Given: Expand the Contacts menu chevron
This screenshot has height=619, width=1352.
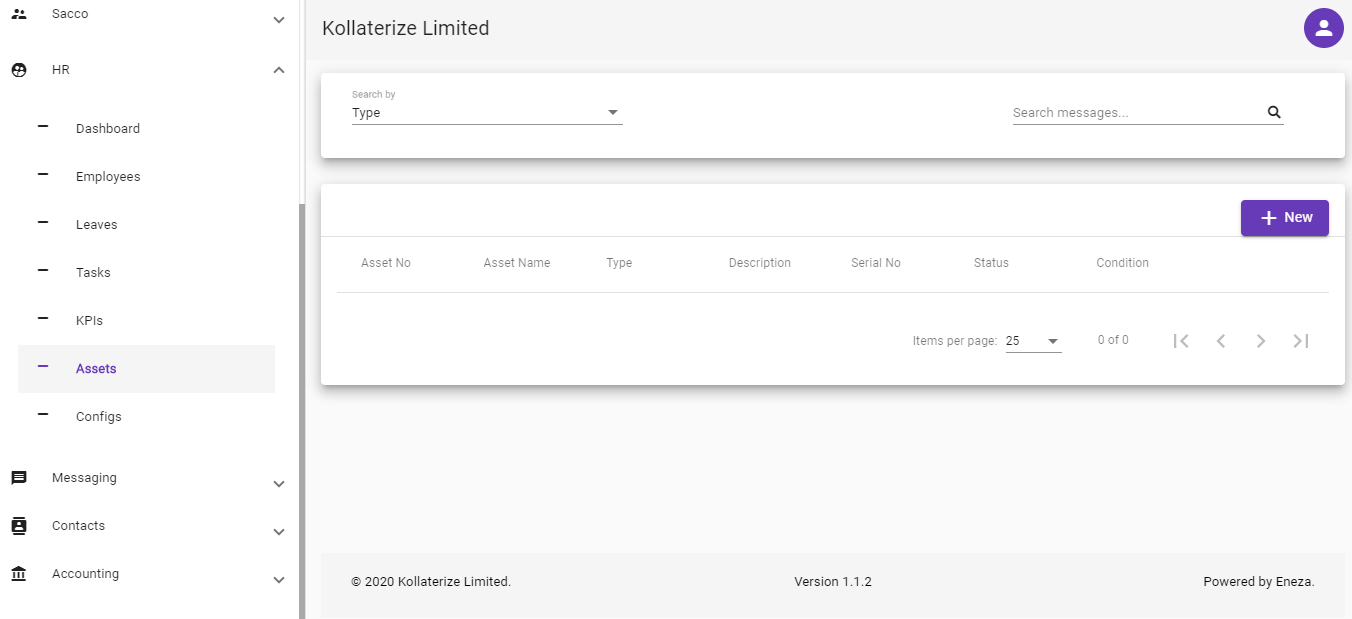Looking at the screenshot, I should pyautogui.click(x=279, y=532).
